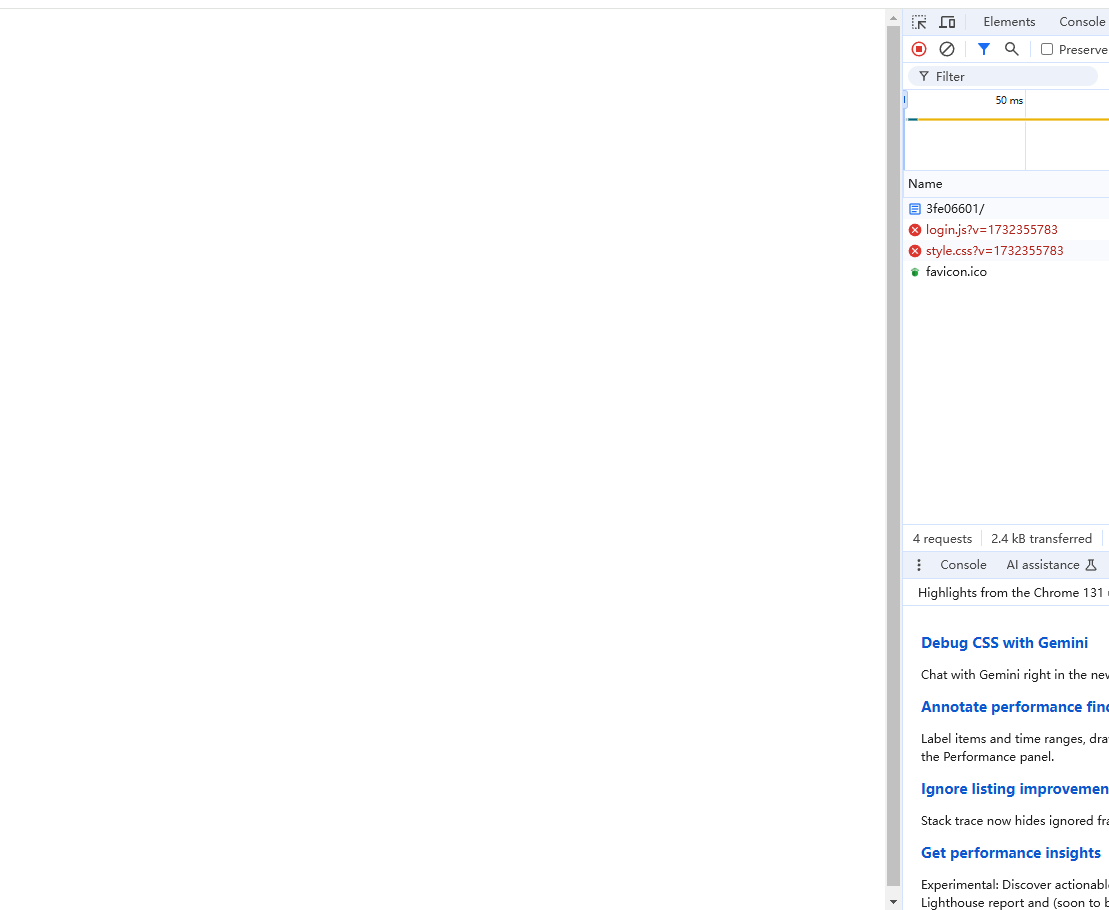Open the drawer three-dot menu

click(x=918, y=565)
